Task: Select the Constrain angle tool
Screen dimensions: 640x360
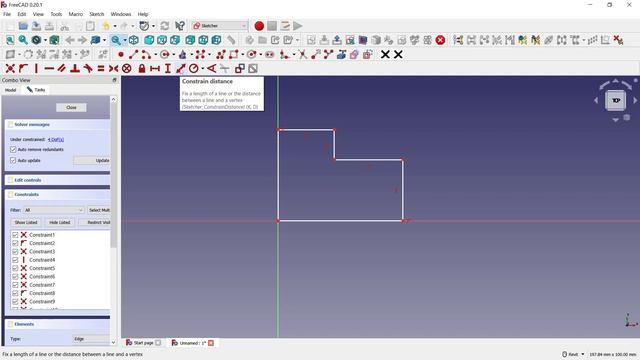Action: (x=211, y=69)
